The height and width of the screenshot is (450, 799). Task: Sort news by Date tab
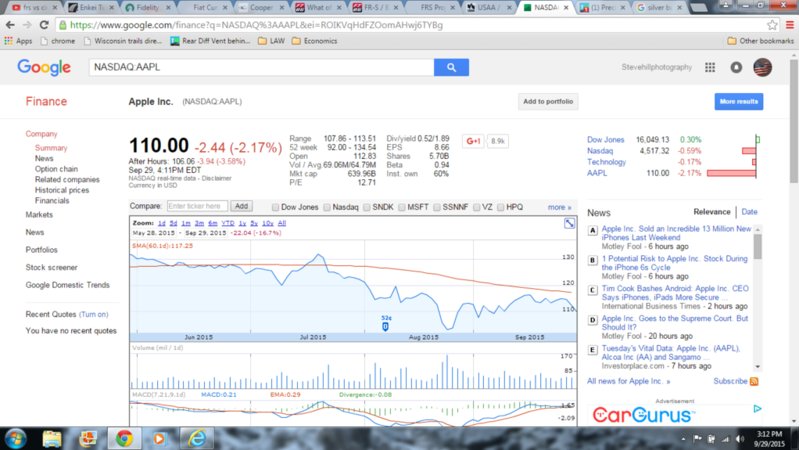pyautogui.click(x=749, y=211)
